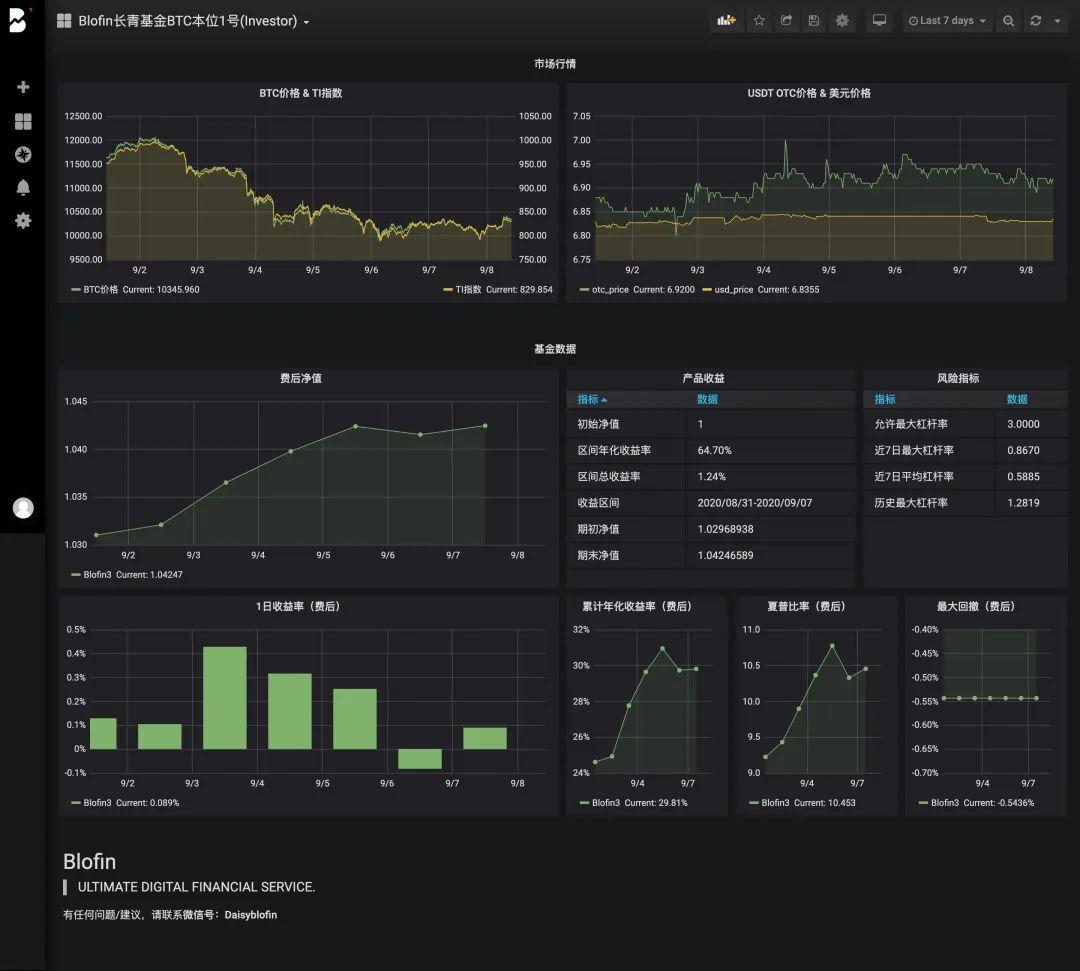This screenshot has height=971, width=1080.
Task: Expand the dashboard title dropdown
Action: pos(306,22)
